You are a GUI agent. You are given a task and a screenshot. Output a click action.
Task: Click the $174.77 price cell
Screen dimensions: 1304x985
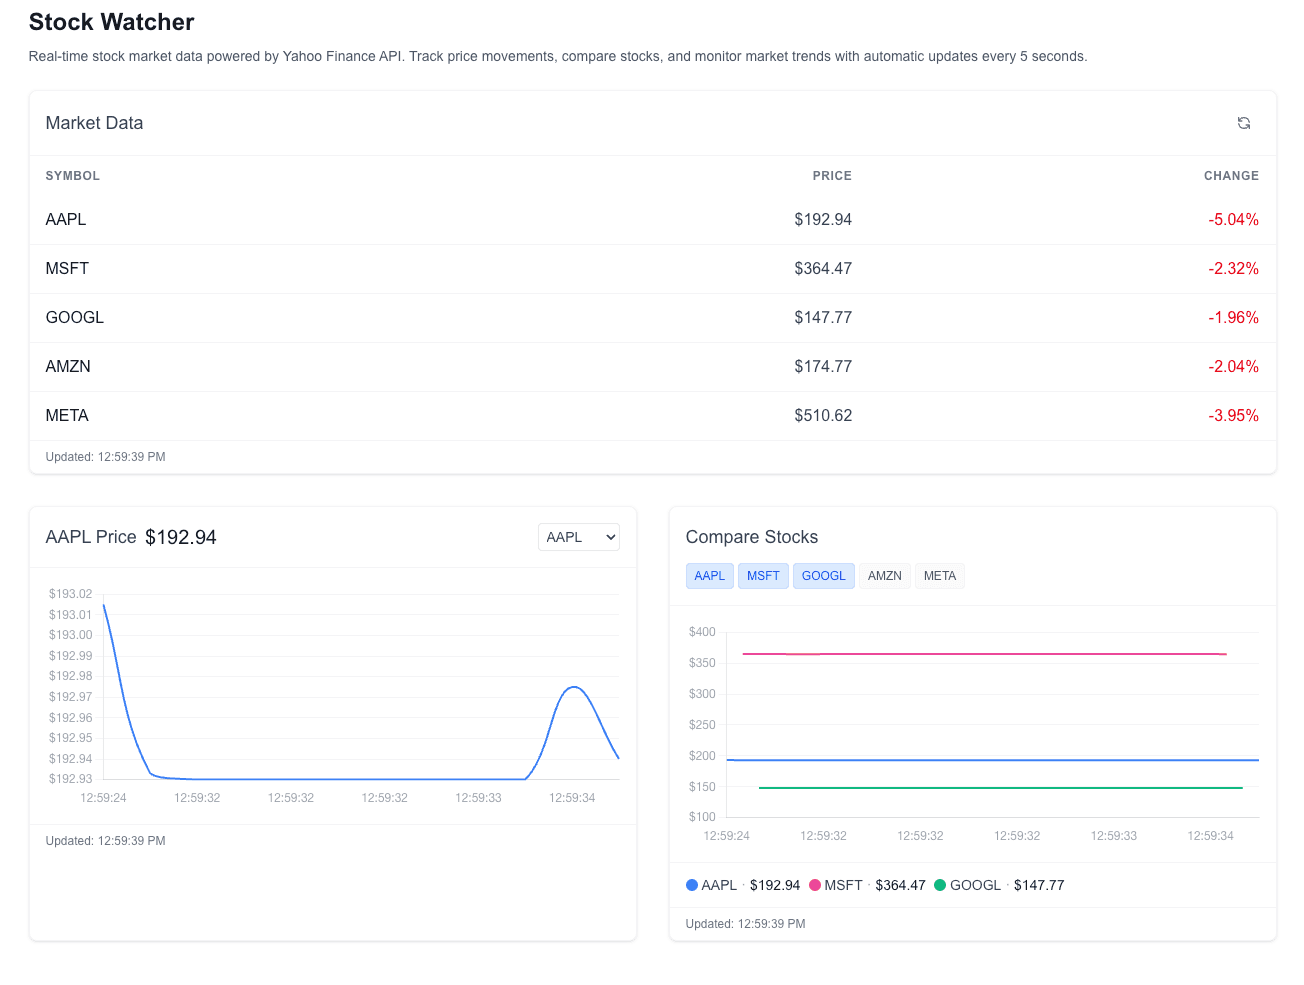click(823, 366)
